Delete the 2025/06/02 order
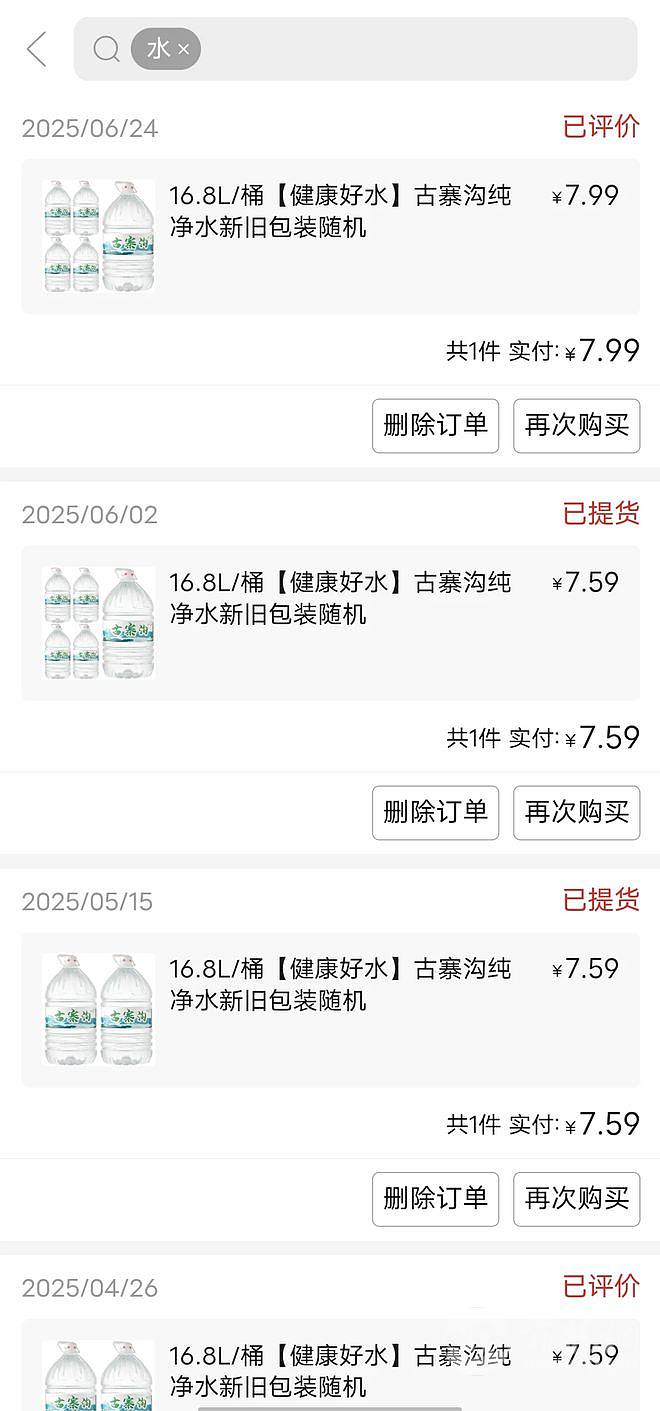The image size is (660, 1411). 435,812
